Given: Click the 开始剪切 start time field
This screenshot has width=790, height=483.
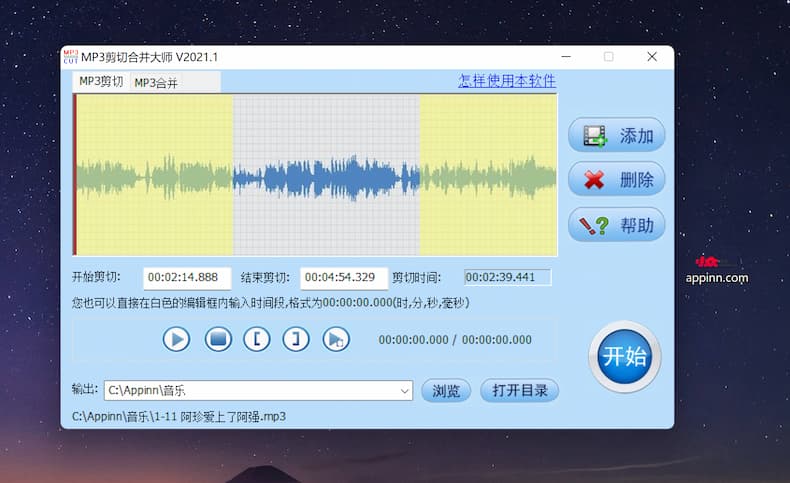Looking at the screenshot, I should click(187, 278).
